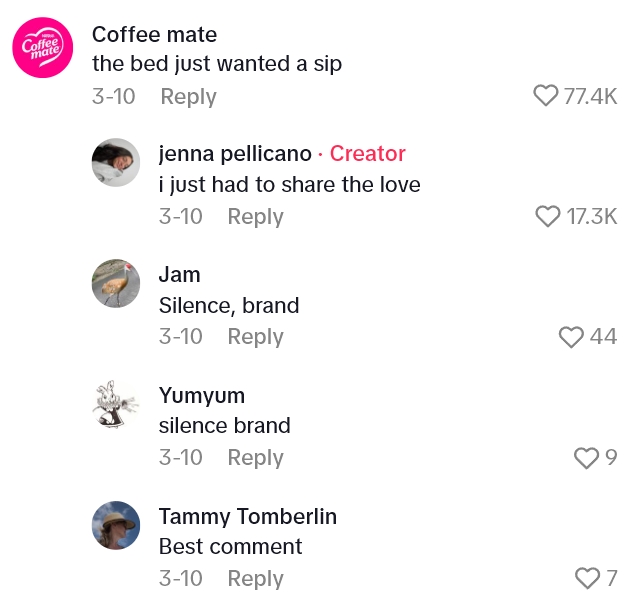Image resolution: width=627 pixels, height=609 pixels.
Task: Like Tammy Tomberlin's "Best comment" reply
Action: 587,578
